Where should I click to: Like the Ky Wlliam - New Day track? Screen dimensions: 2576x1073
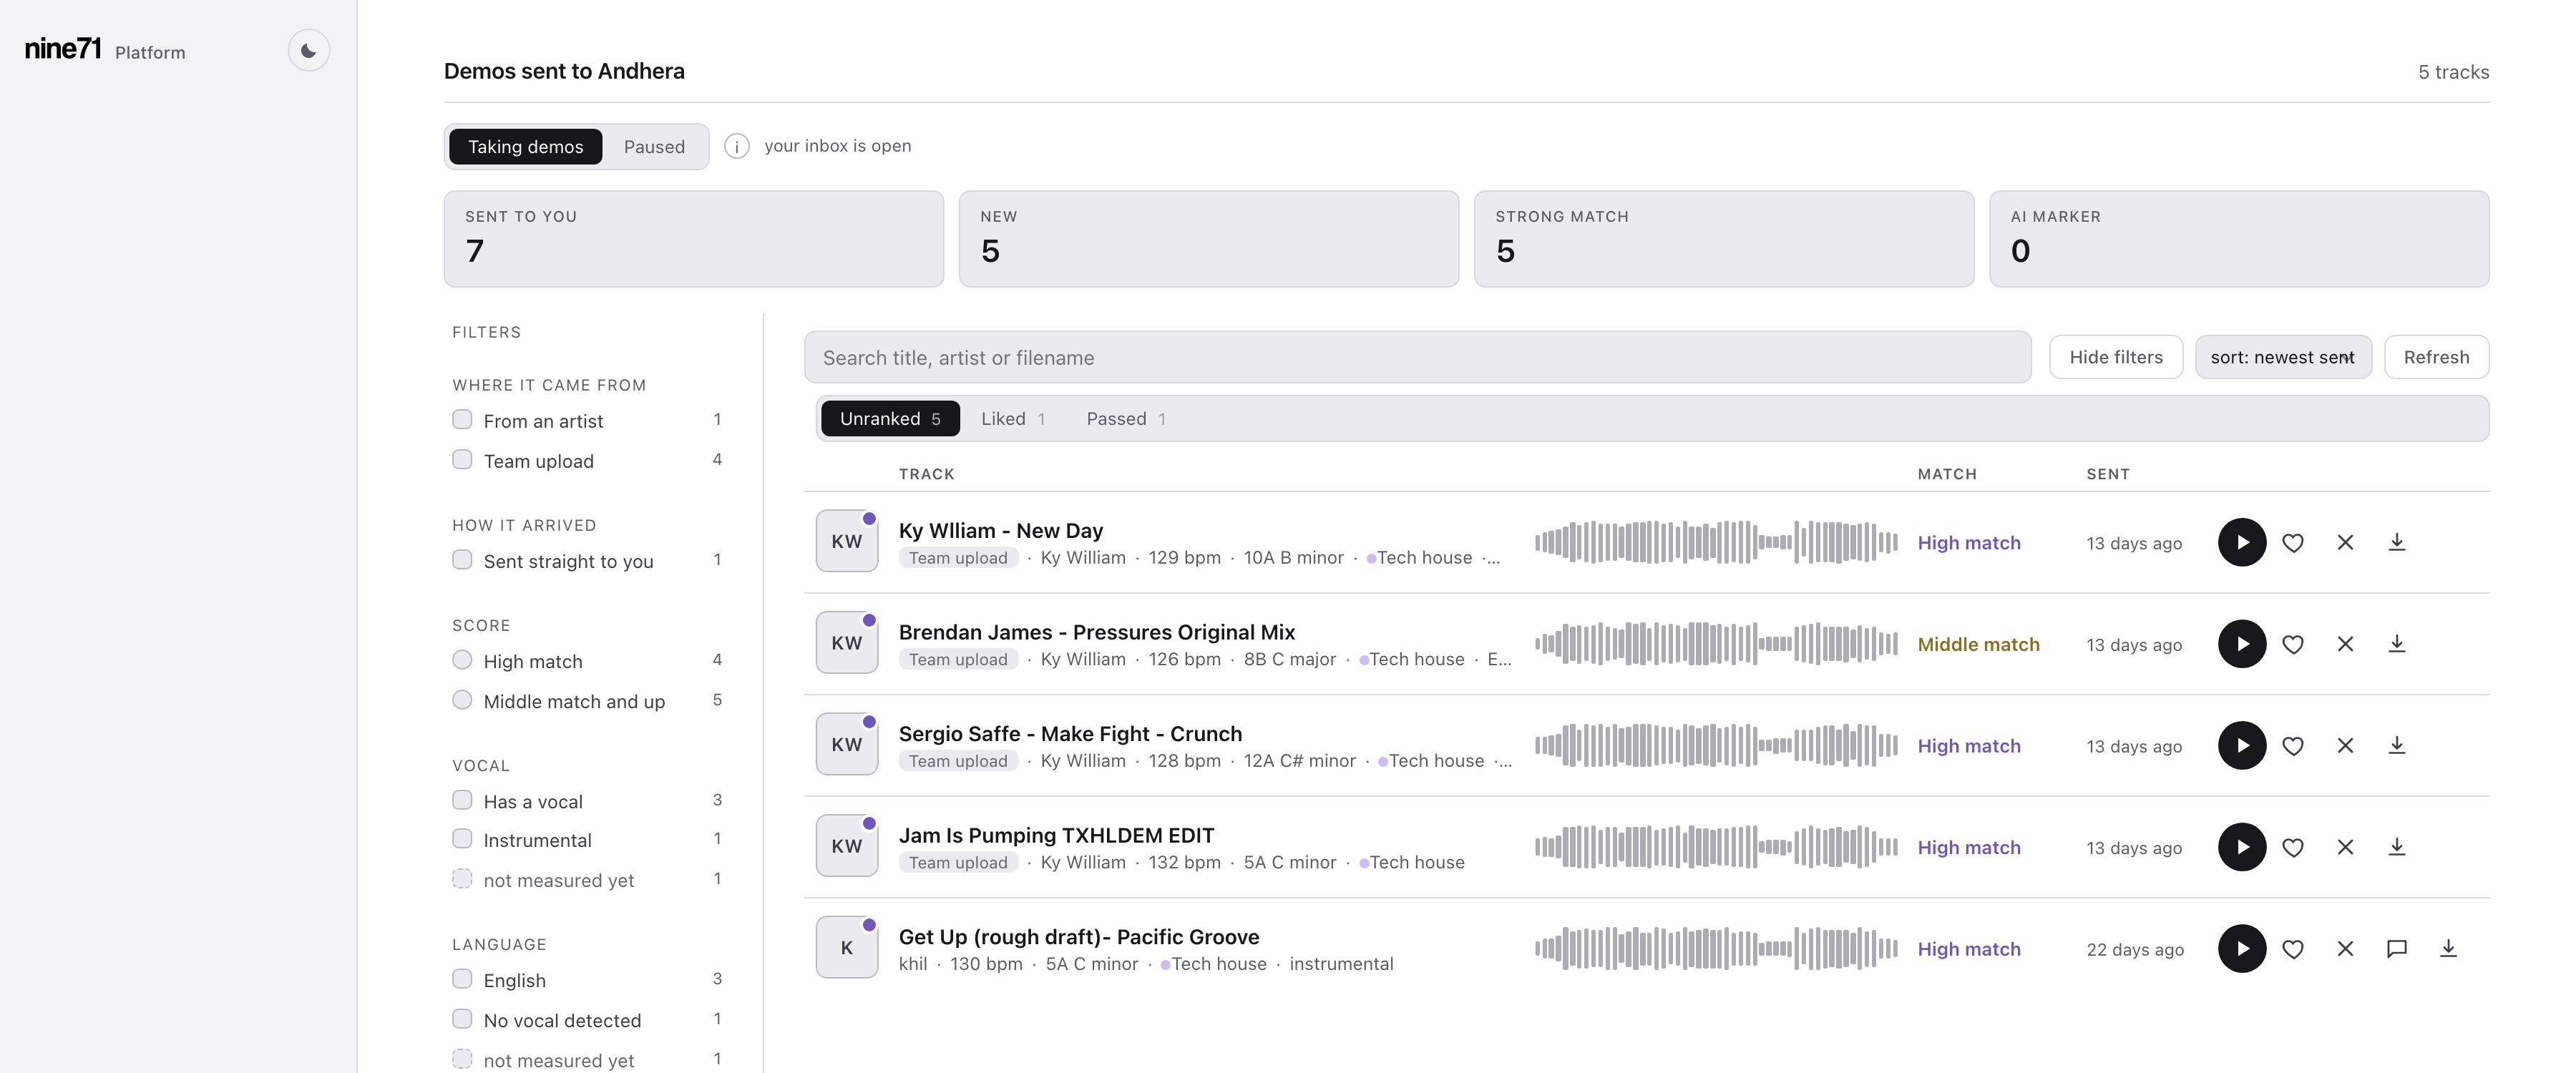(x=2293, y=542)
